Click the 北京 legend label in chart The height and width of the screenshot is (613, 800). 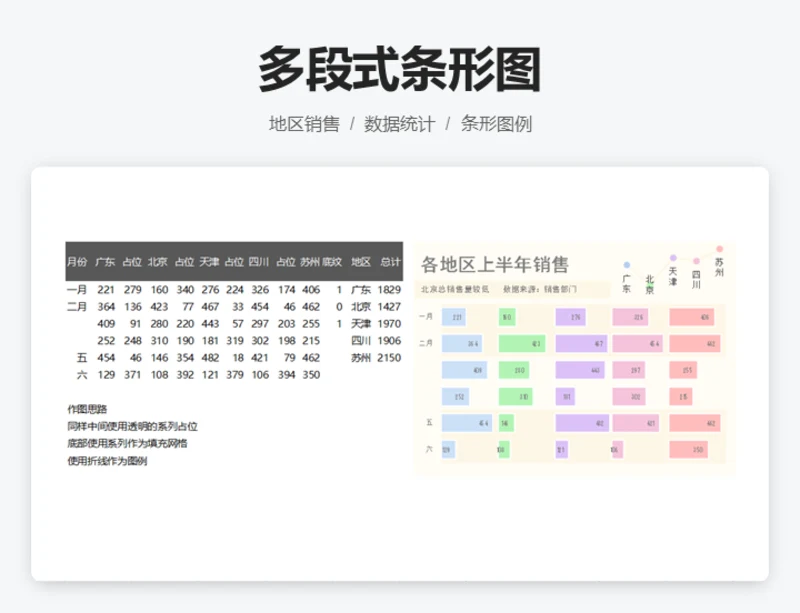coord(649,285)
